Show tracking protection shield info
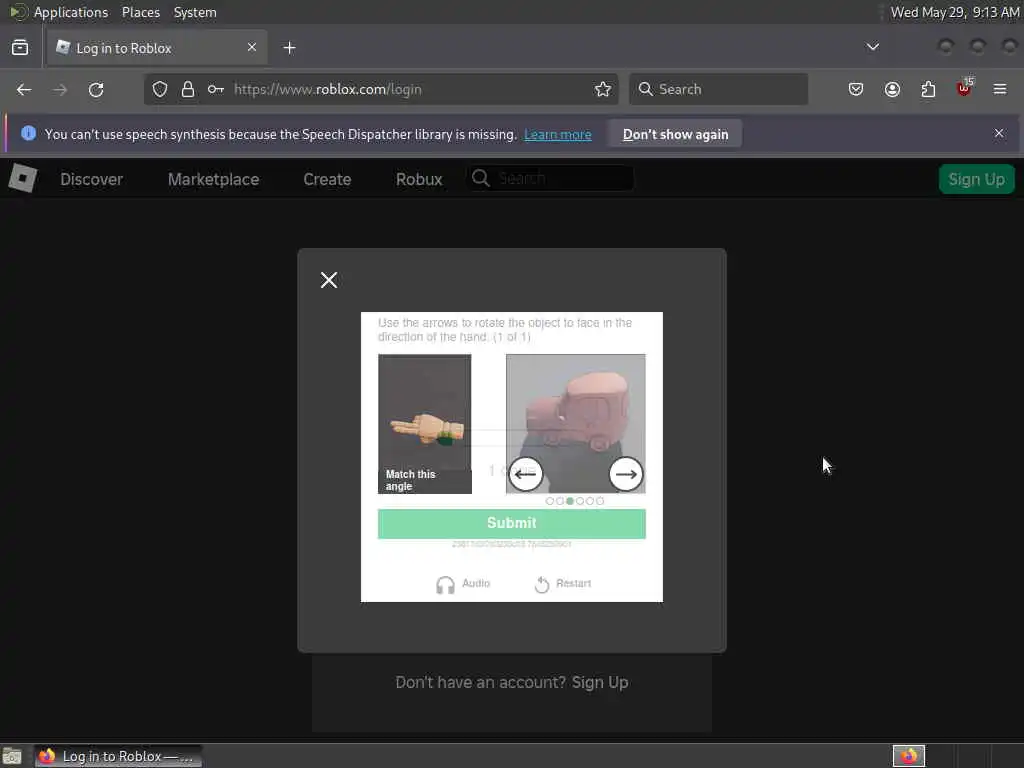Viewport: 1024px width, 768px height. 160,89
